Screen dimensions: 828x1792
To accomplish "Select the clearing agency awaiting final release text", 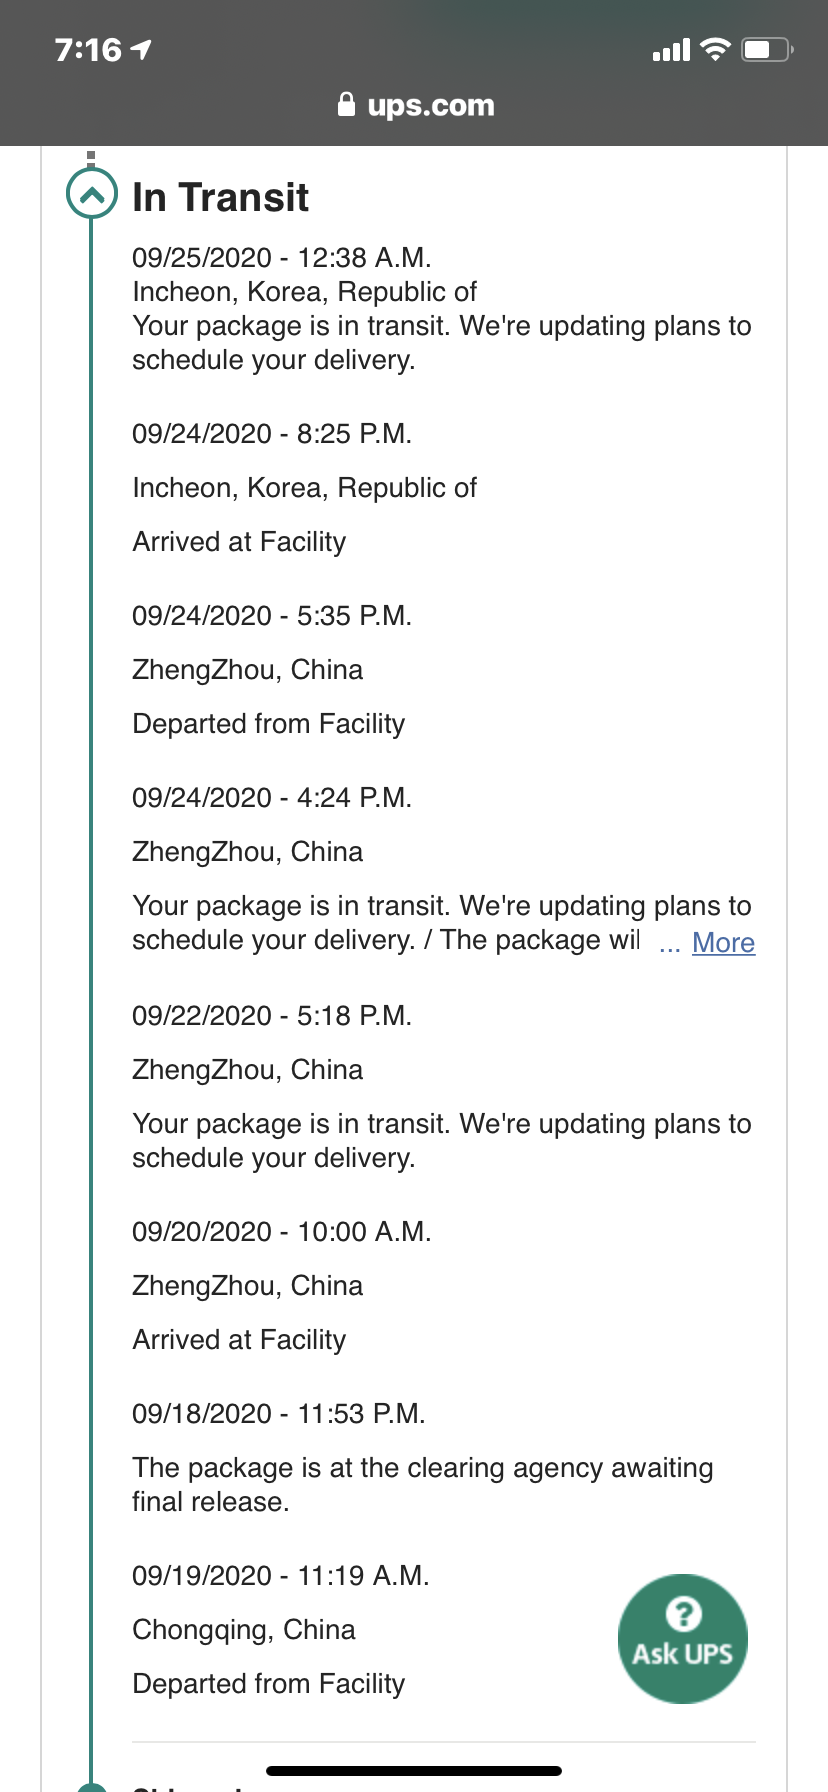I will click(x=423, y=1485).
